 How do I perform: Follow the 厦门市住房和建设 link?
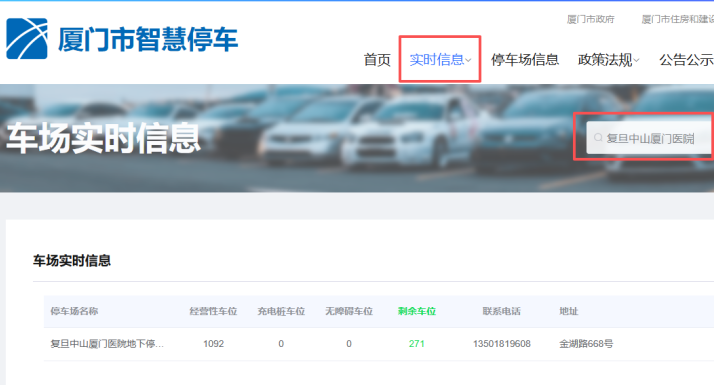(x=678, y=19)
